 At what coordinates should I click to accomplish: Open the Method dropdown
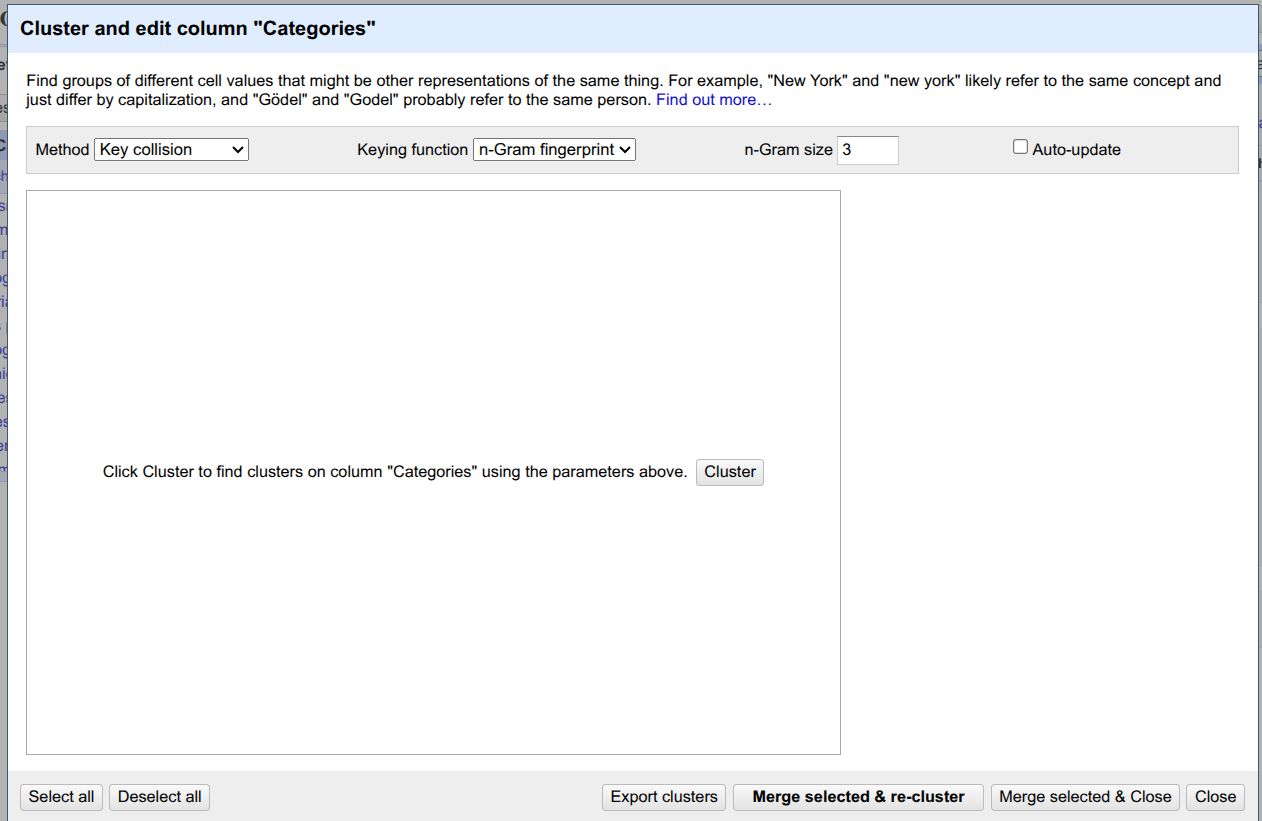click(x=171, y=150)
